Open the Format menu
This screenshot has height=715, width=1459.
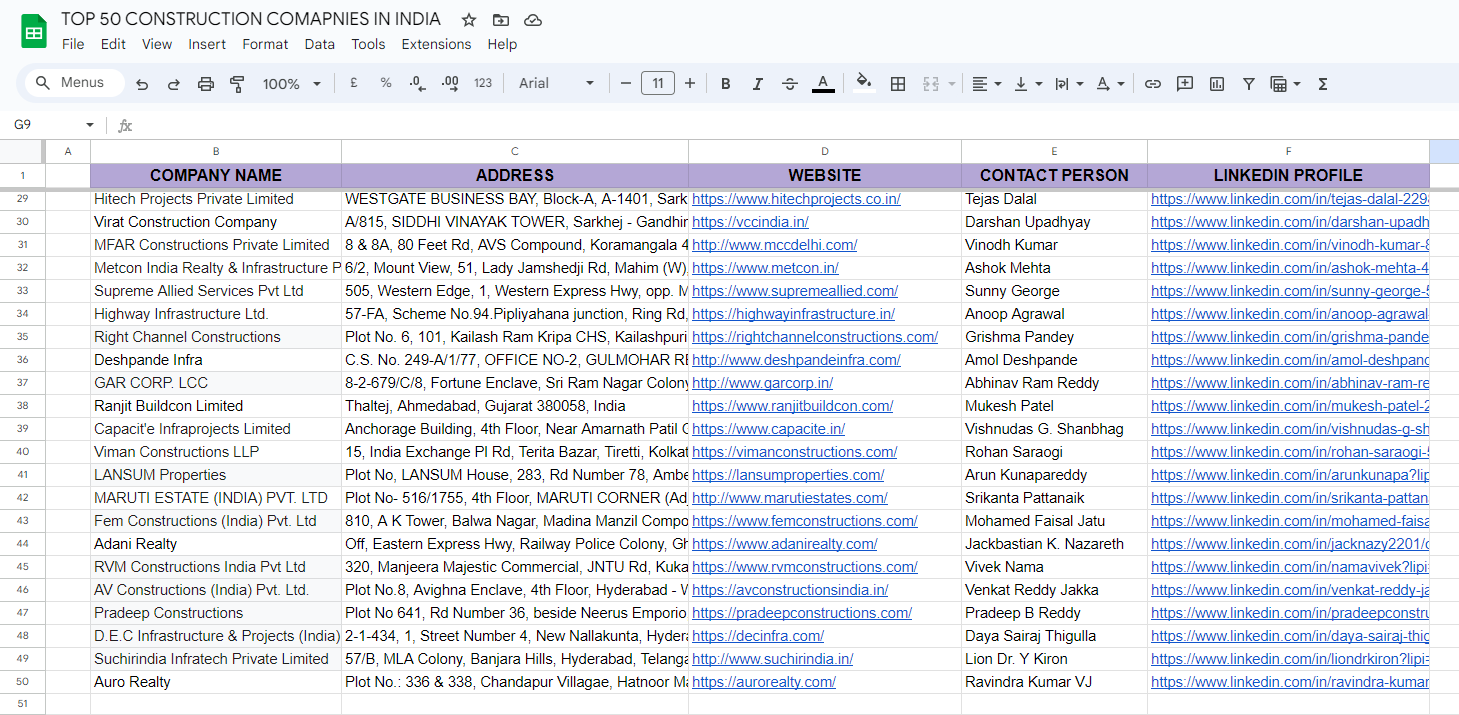click(x=265, y=44)
